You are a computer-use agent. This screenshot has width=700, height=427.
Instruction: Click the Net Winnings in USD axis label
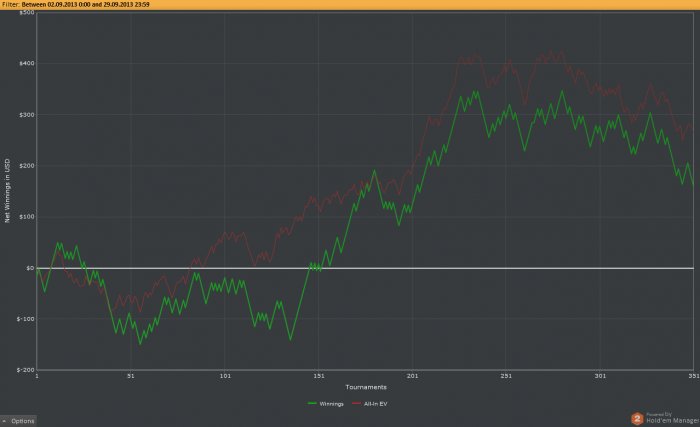pyautogui.click(x=7, y=191)
